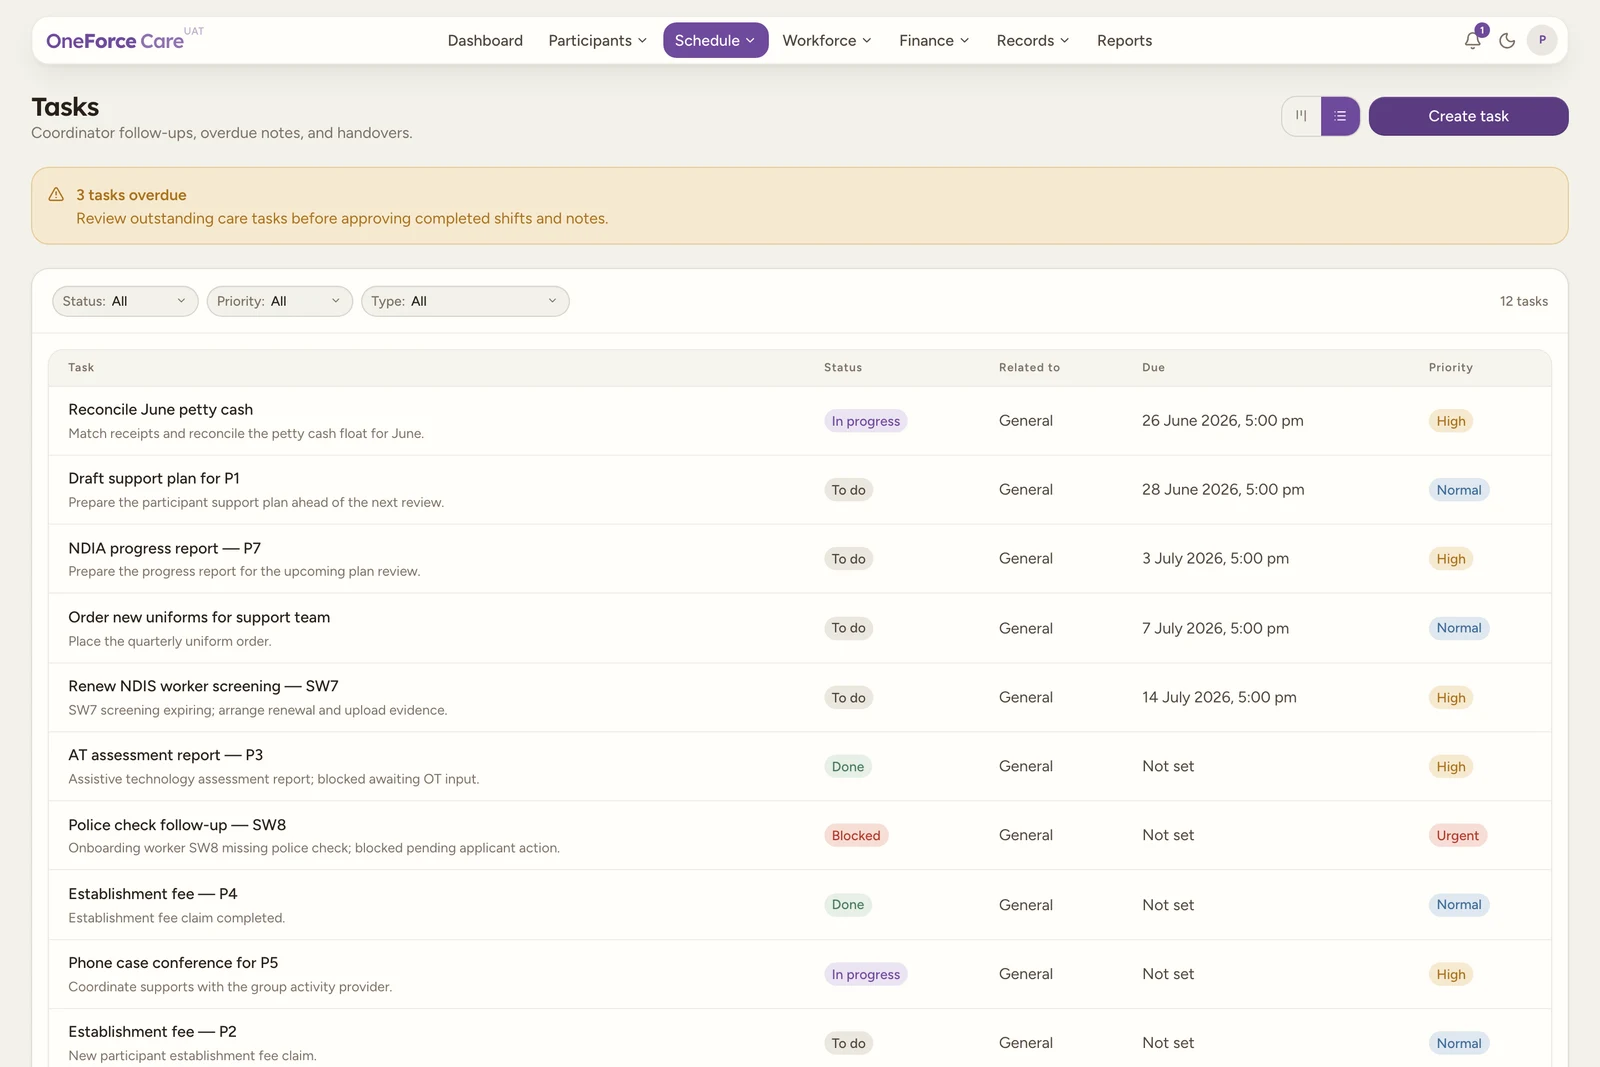
Task: Click Not set due for AT assessment report
Action: tap(1168, 766)
